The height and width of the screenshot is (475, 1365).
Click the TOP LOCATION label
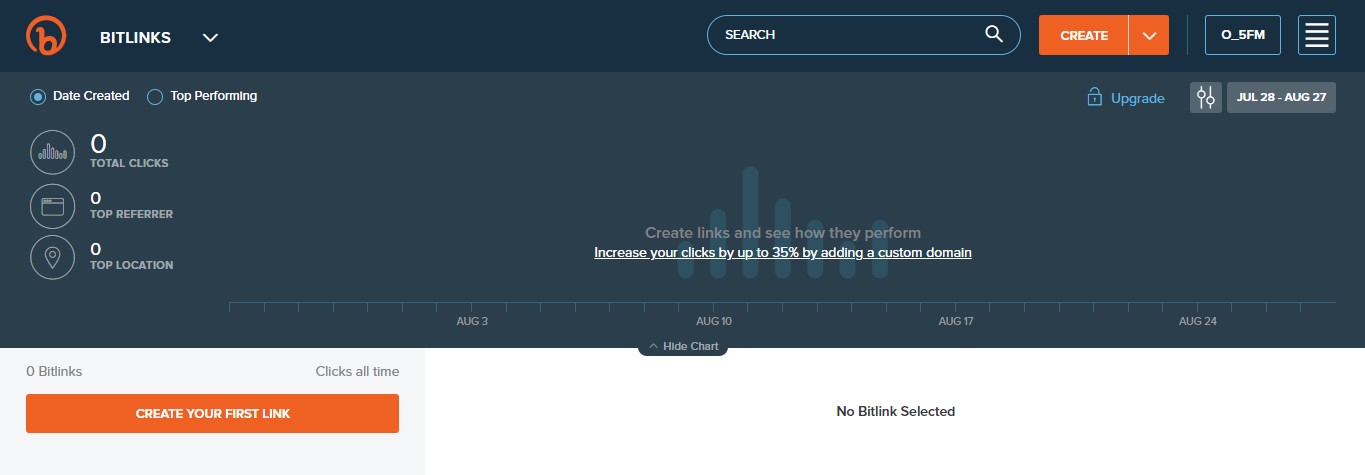131,265
